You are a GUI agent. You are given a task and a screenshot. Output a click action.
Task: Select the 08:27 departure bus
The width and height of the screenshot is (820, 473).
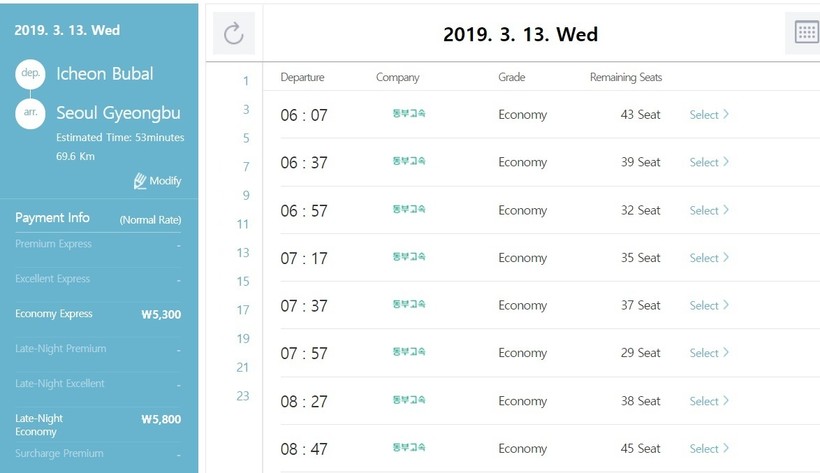[x=709, y=401]
